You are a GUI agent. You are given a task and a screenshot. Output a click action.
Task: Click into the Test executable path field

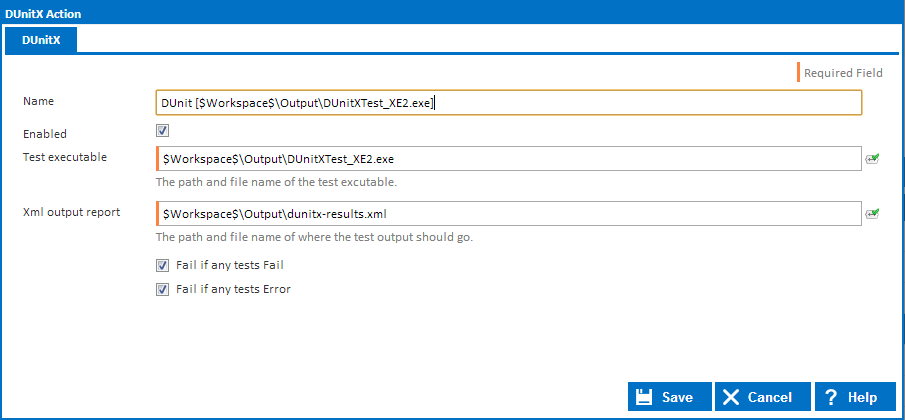coord(508,159)
